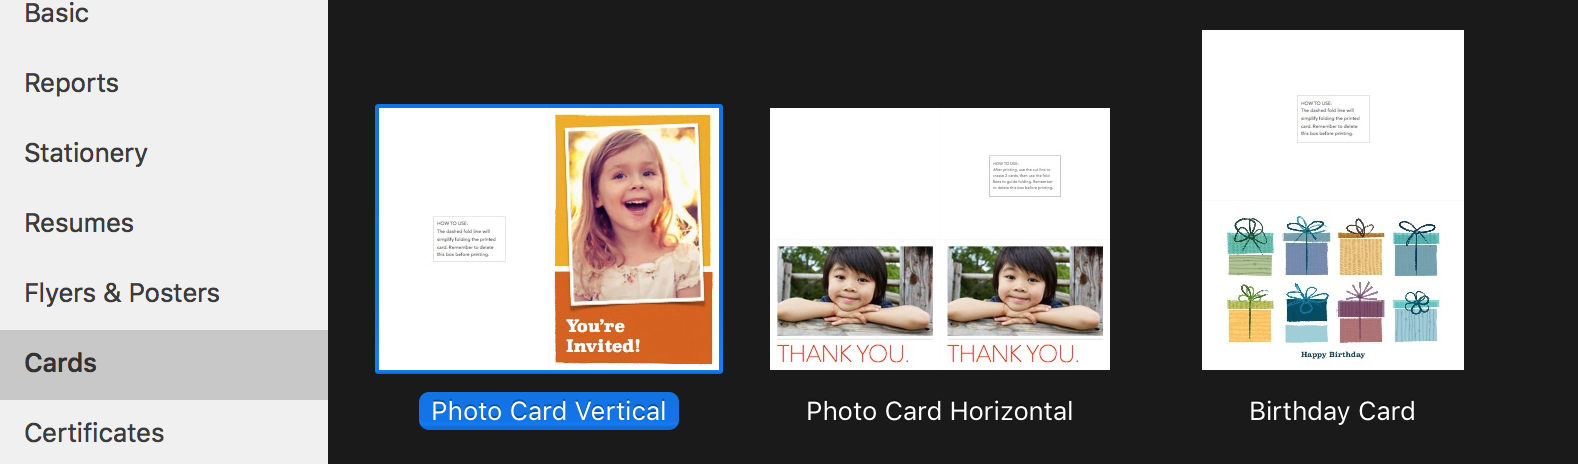Click the right THANK YOU boy photo
Image resolution: width=1578 pixels, height=464 pixels.
(x=1025, y=291)
